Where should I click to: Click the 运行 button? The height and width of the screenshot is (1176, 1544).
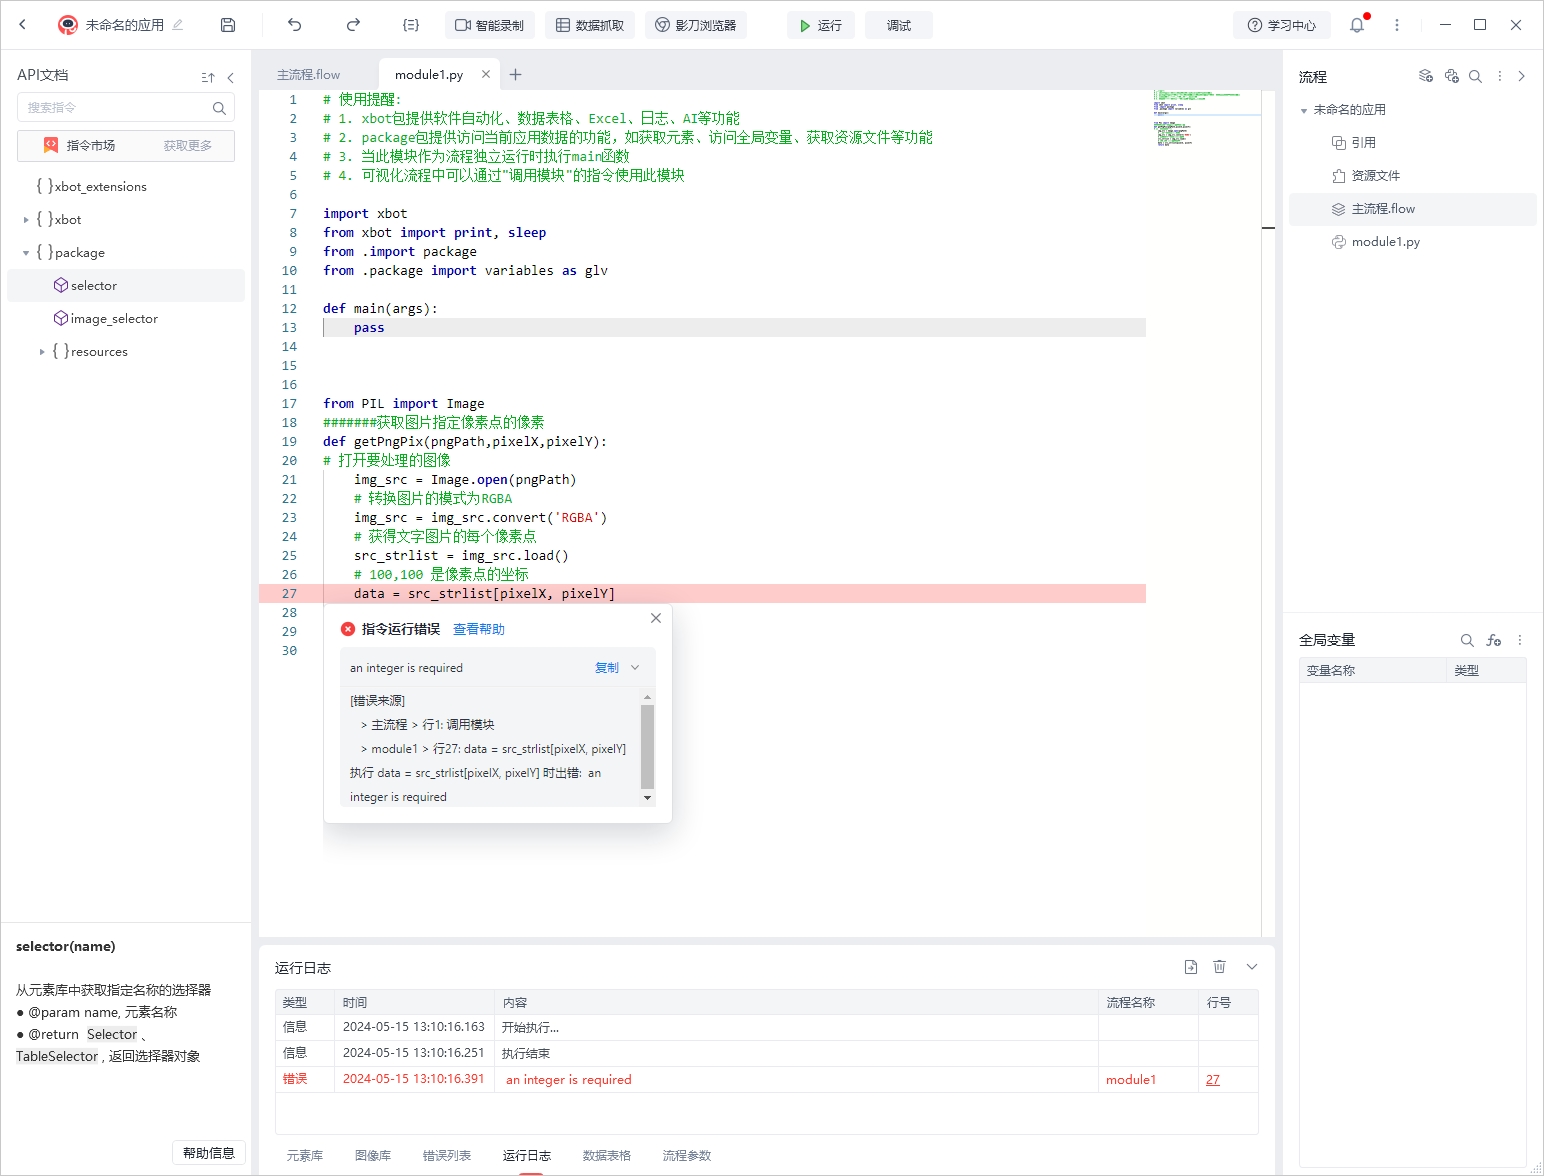click(820, 25)
